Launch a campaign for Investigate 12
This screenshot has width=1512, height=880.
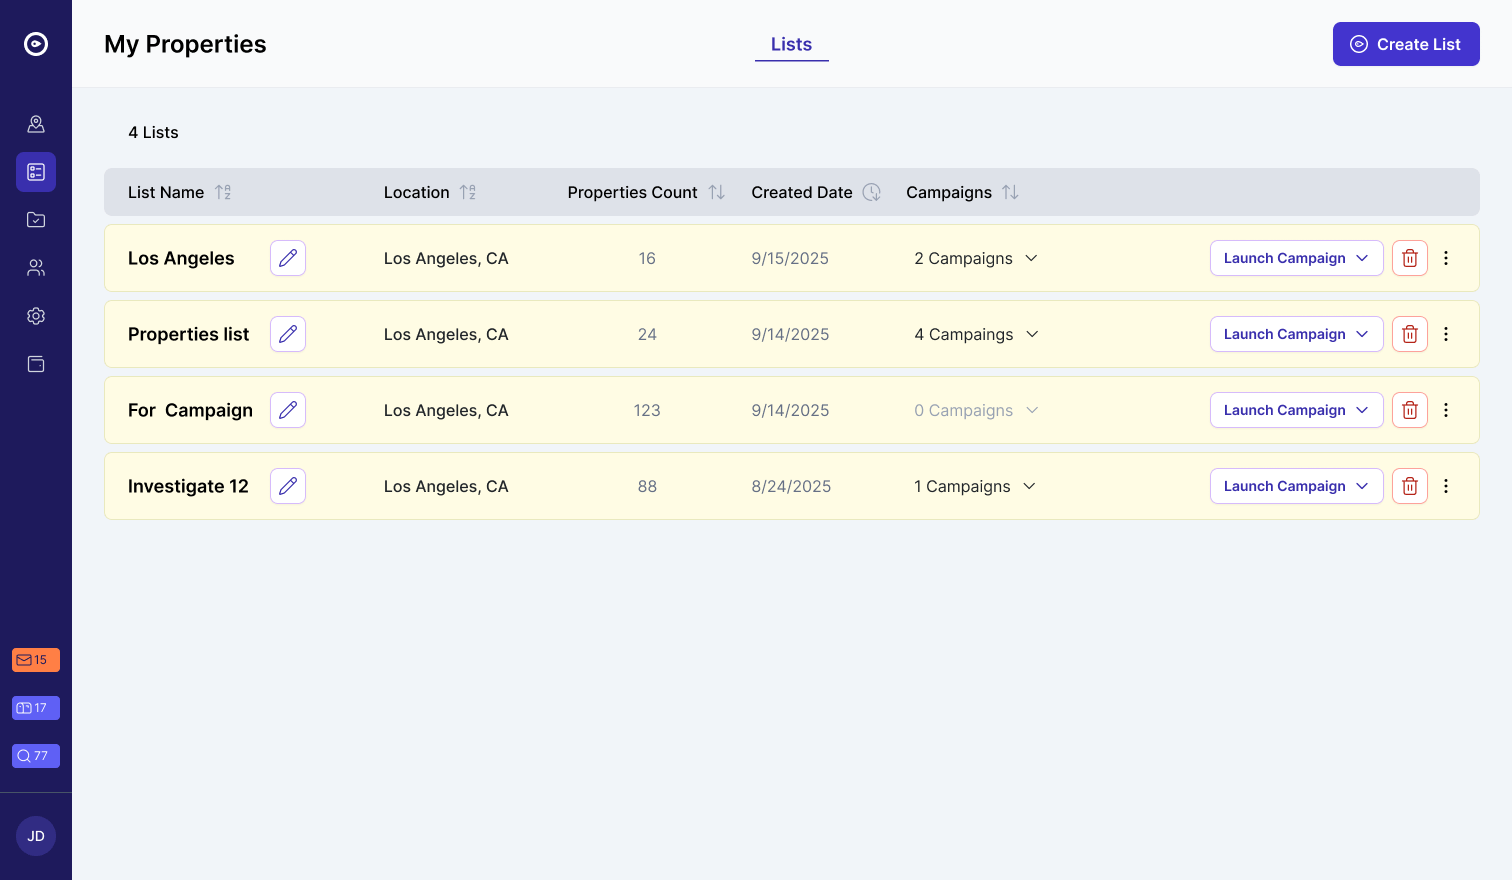coord(1296,486)
